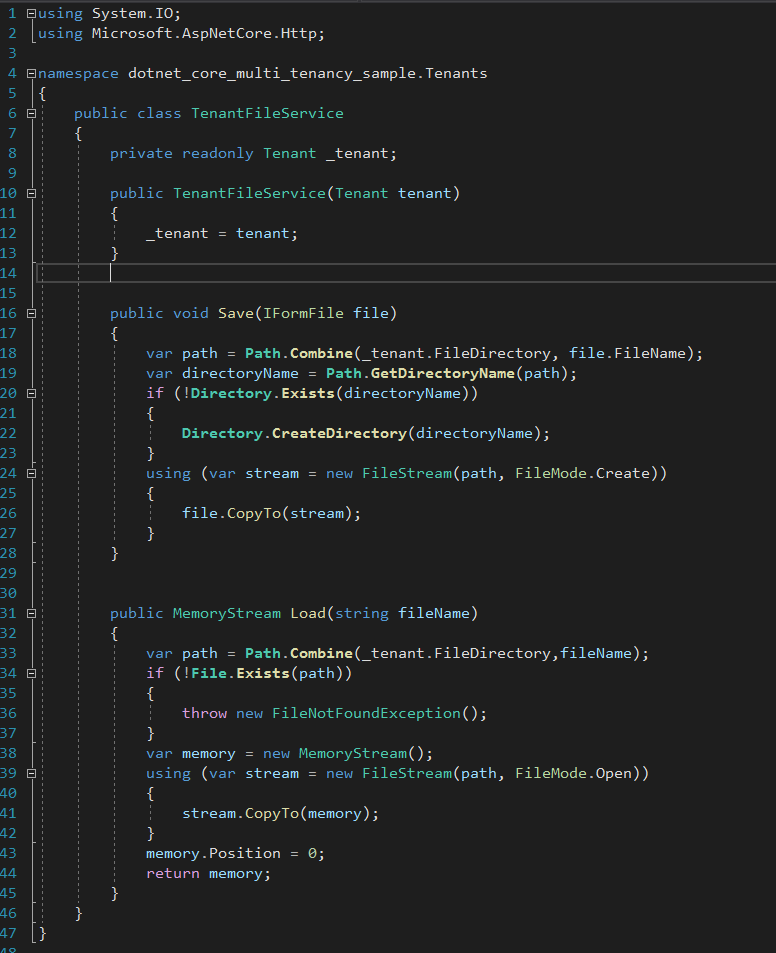Collapse the namespace block at line 4
Screen dimensions: 776x953
pos(32,74)
